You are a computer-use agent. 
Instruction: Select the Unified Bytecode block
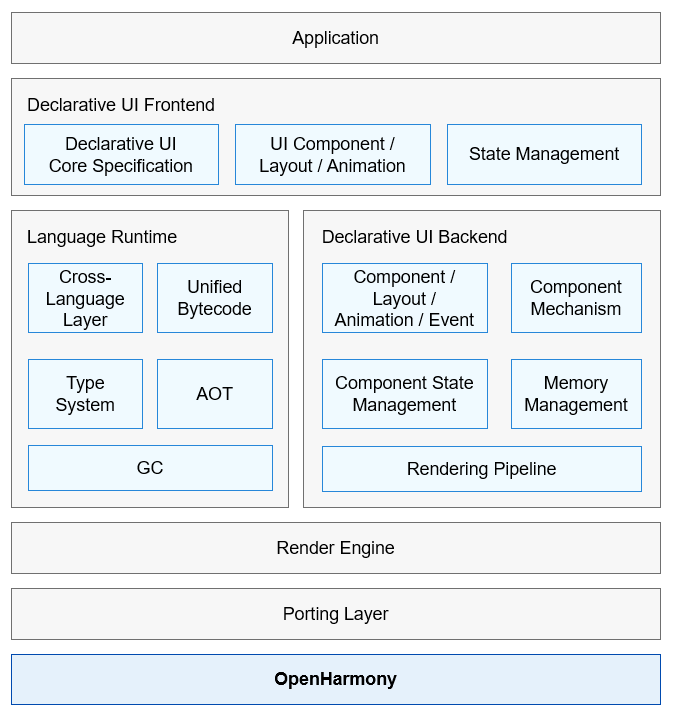tap(215, 298)
